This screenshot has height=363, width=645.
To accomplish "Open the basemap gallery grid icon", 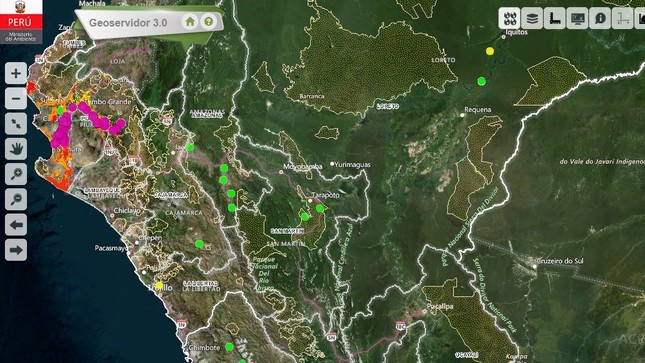I will coord(510,18).
